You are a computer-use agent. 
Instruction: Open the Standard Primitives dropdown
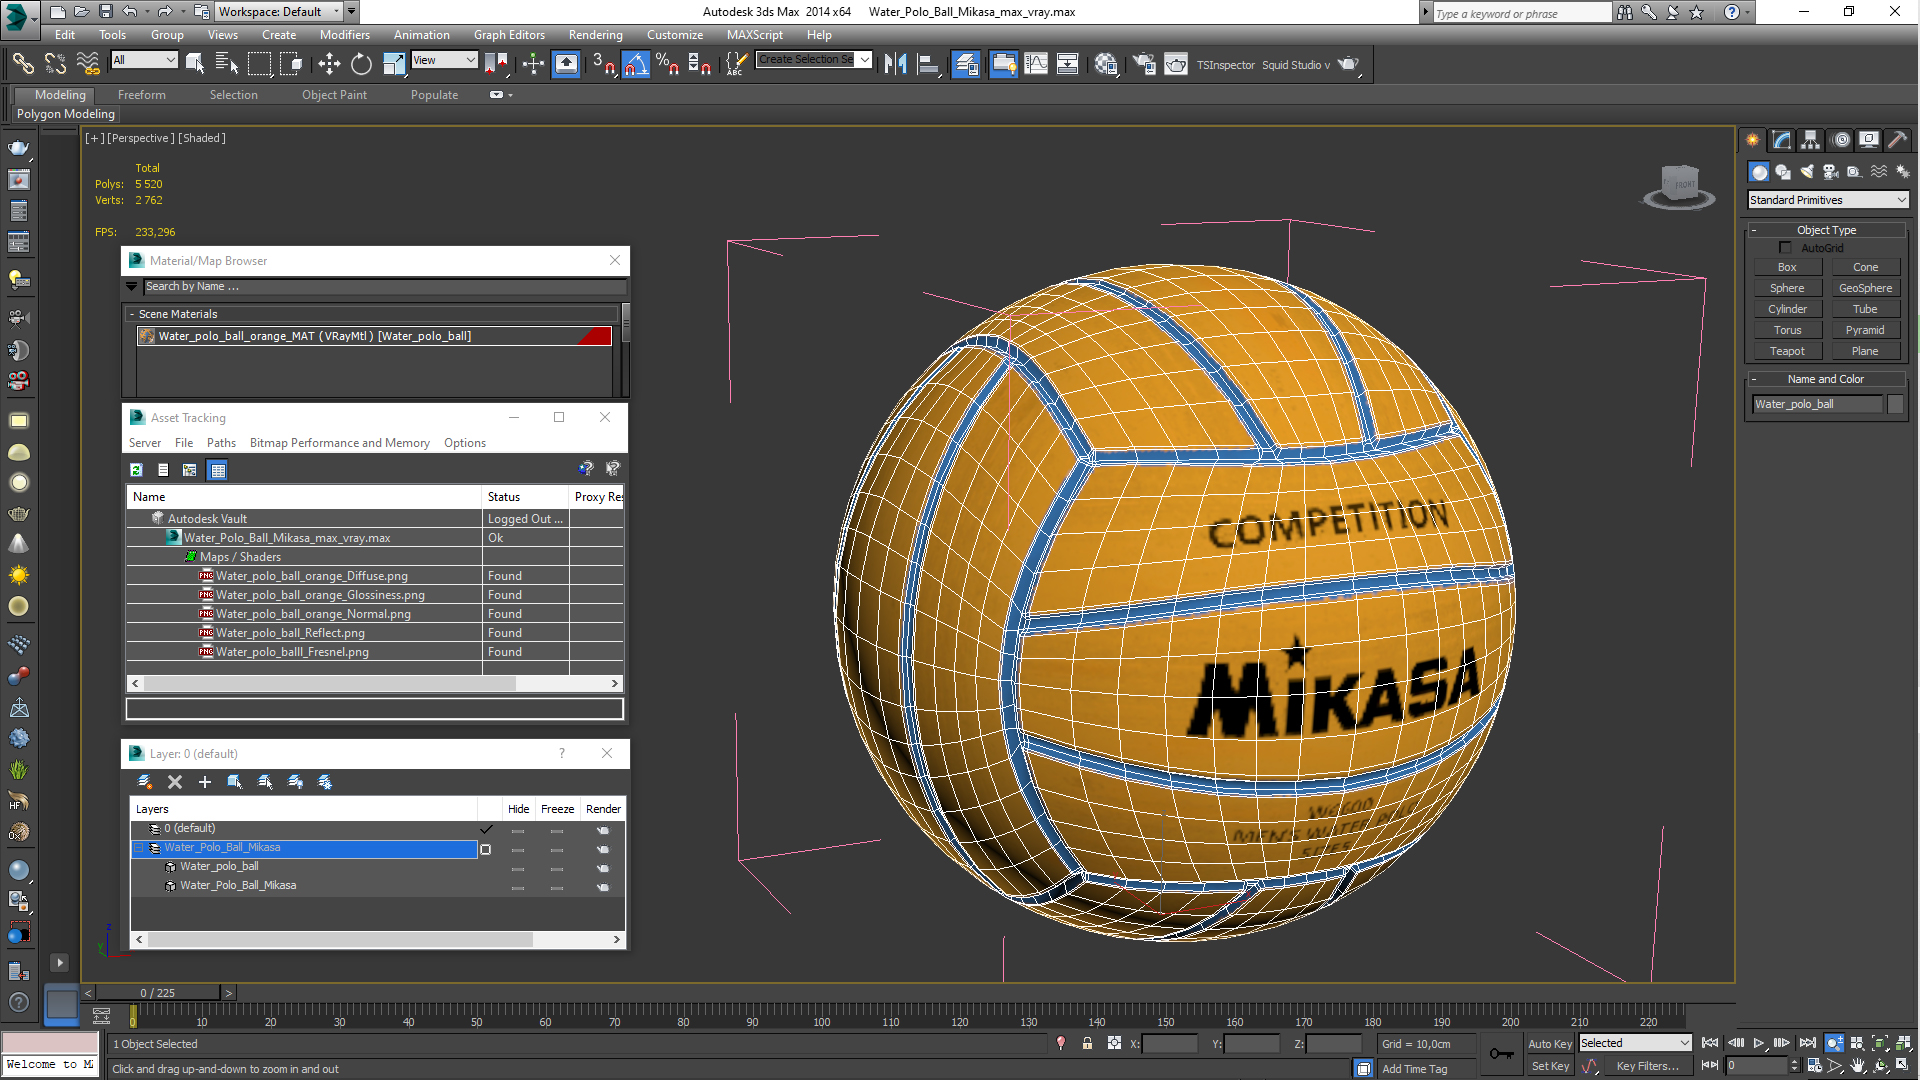(1828, 200)
